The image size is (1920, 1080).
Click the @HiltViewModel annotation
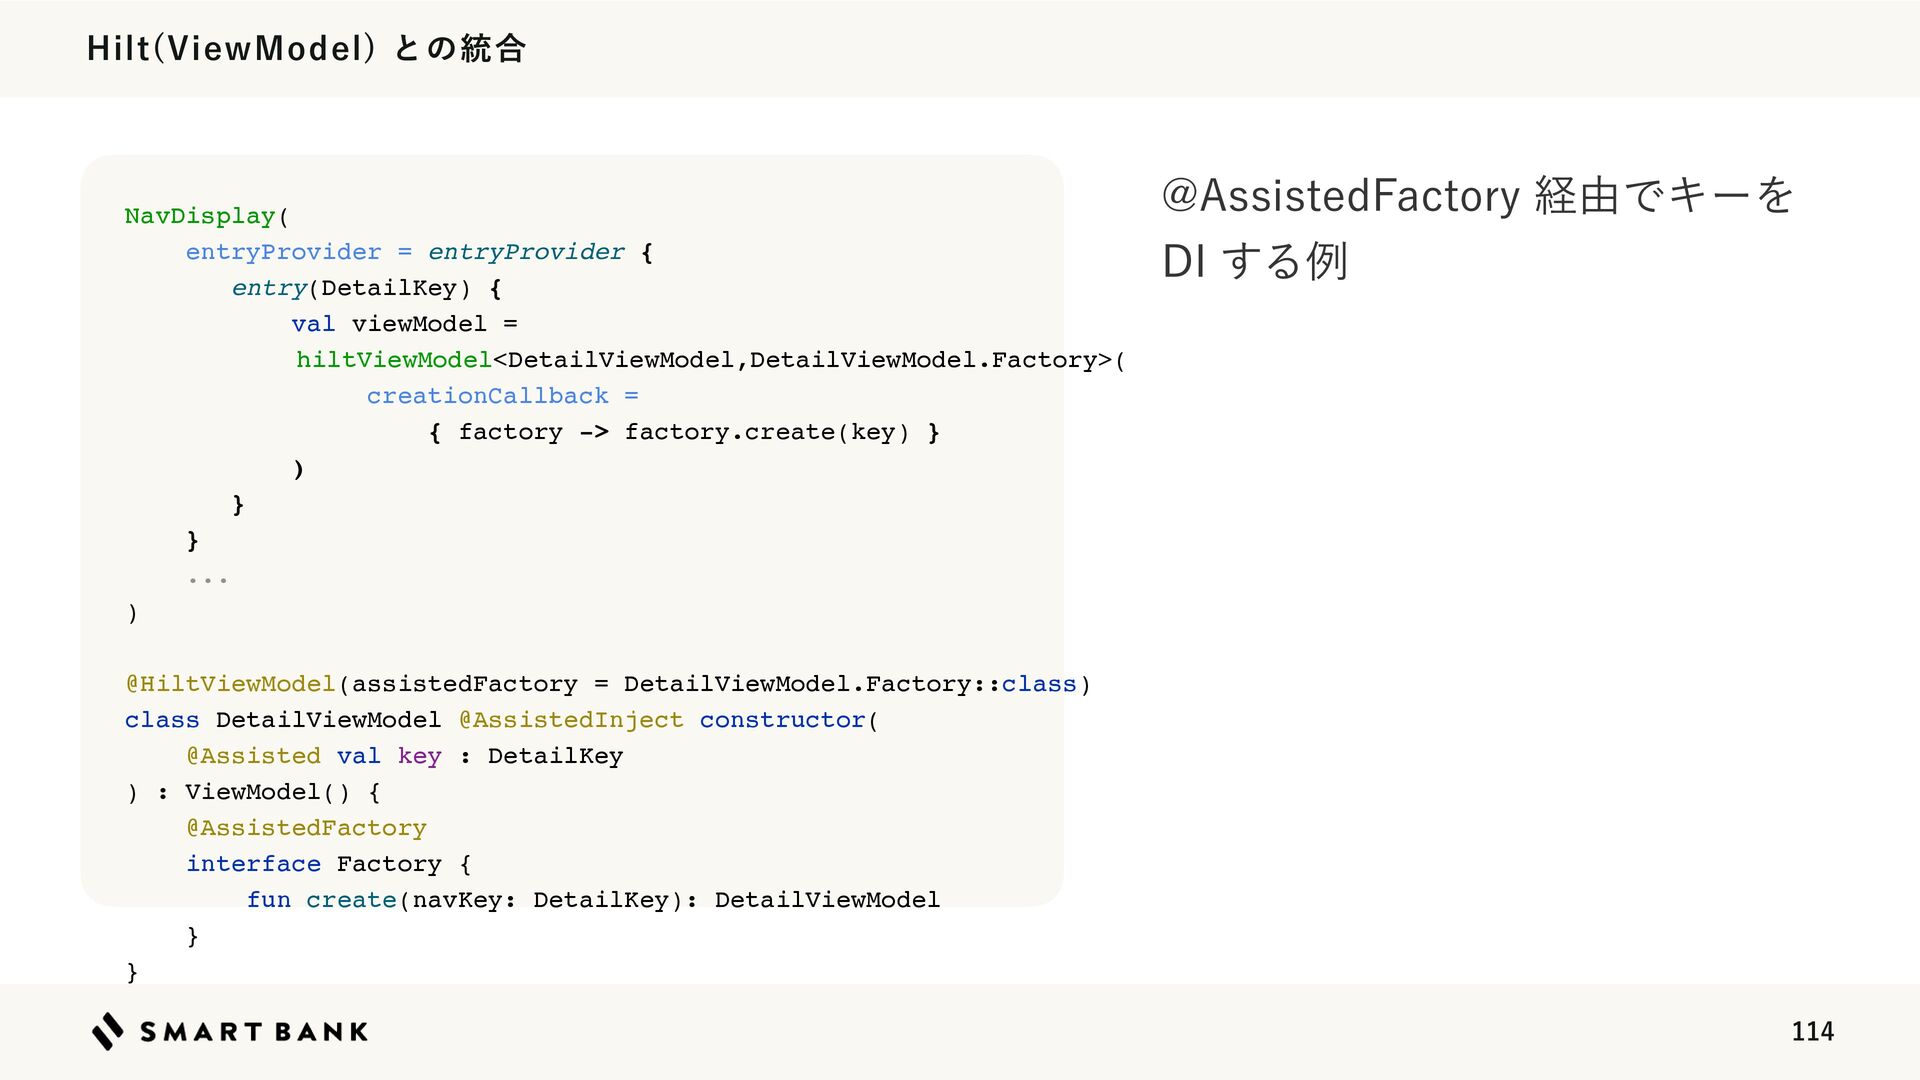point(230,684)
